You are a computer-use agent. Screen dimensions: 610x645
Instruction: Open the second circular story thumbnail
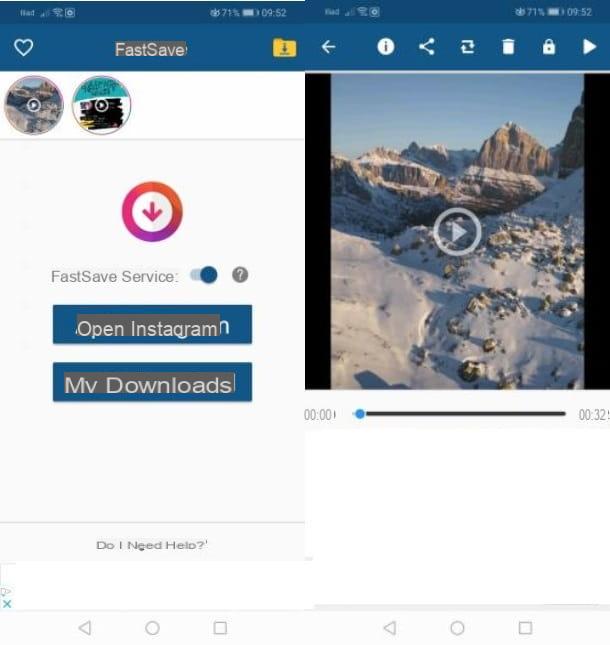pos(101,105)
